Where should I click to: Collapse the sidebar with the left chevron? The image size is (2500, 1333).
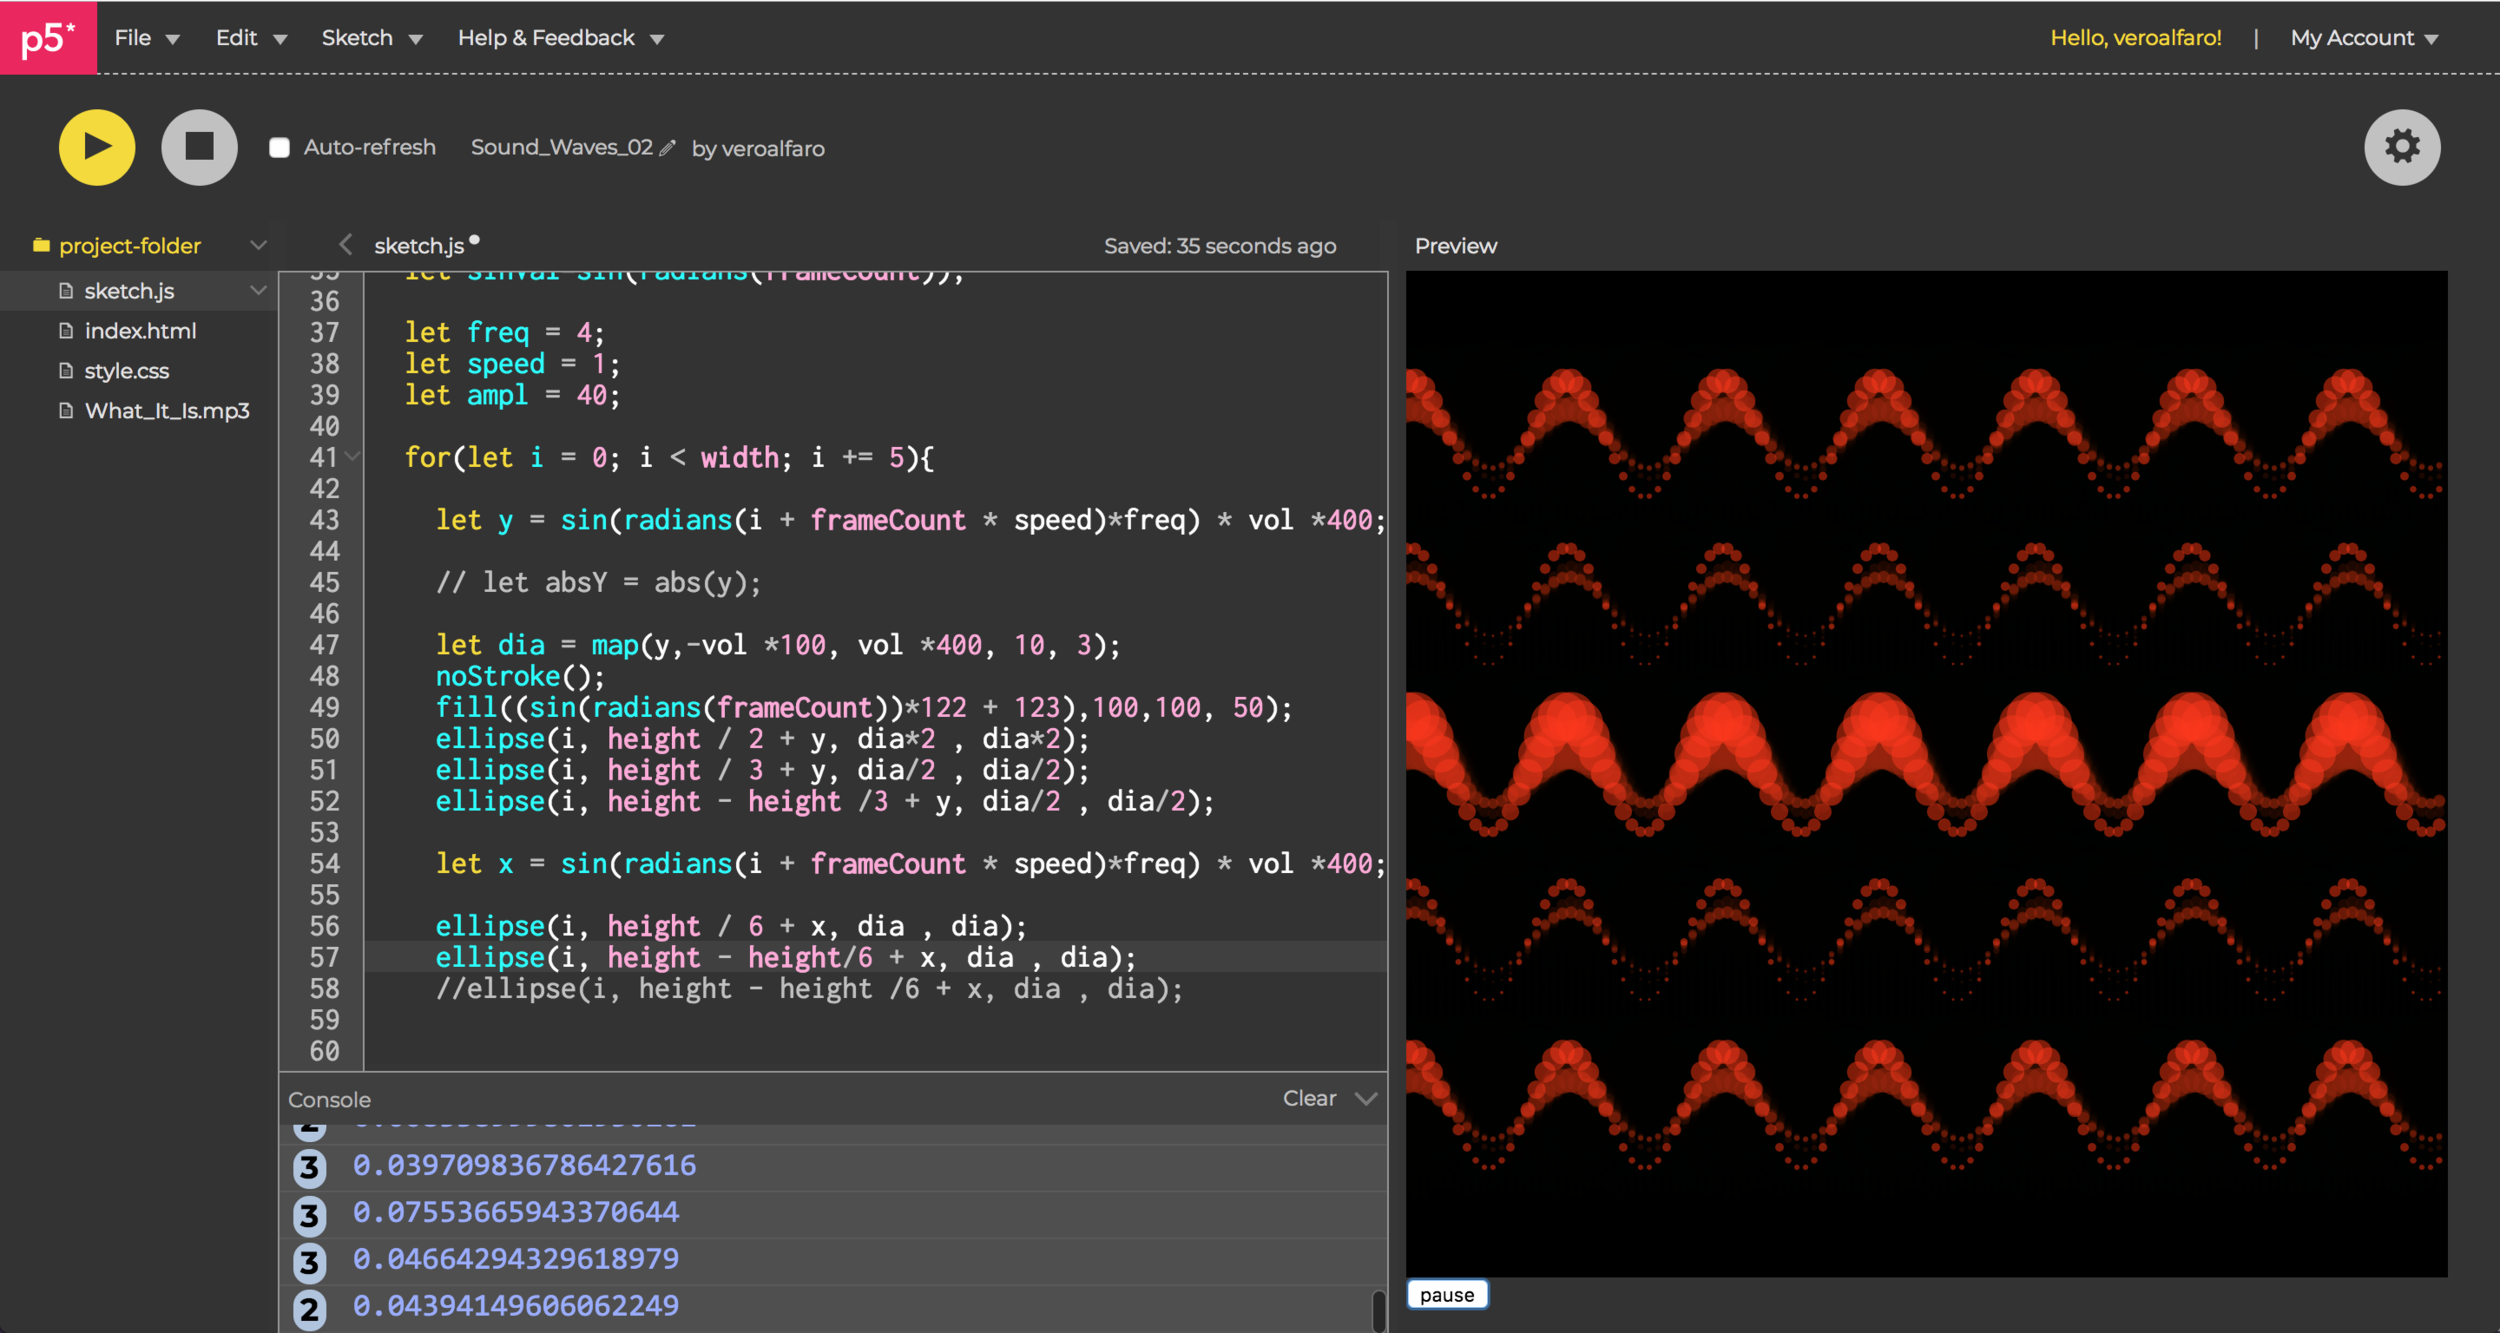(345, 245)
